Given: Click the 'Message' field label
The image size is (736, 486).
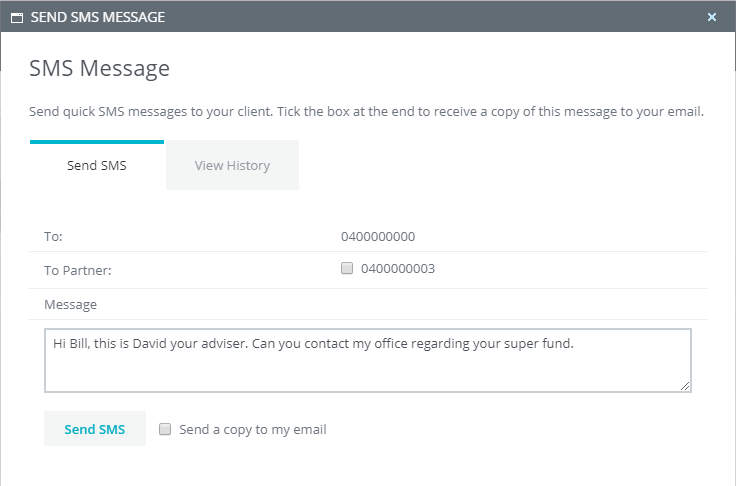Looking at the screenshot, I should click(70, 304).
